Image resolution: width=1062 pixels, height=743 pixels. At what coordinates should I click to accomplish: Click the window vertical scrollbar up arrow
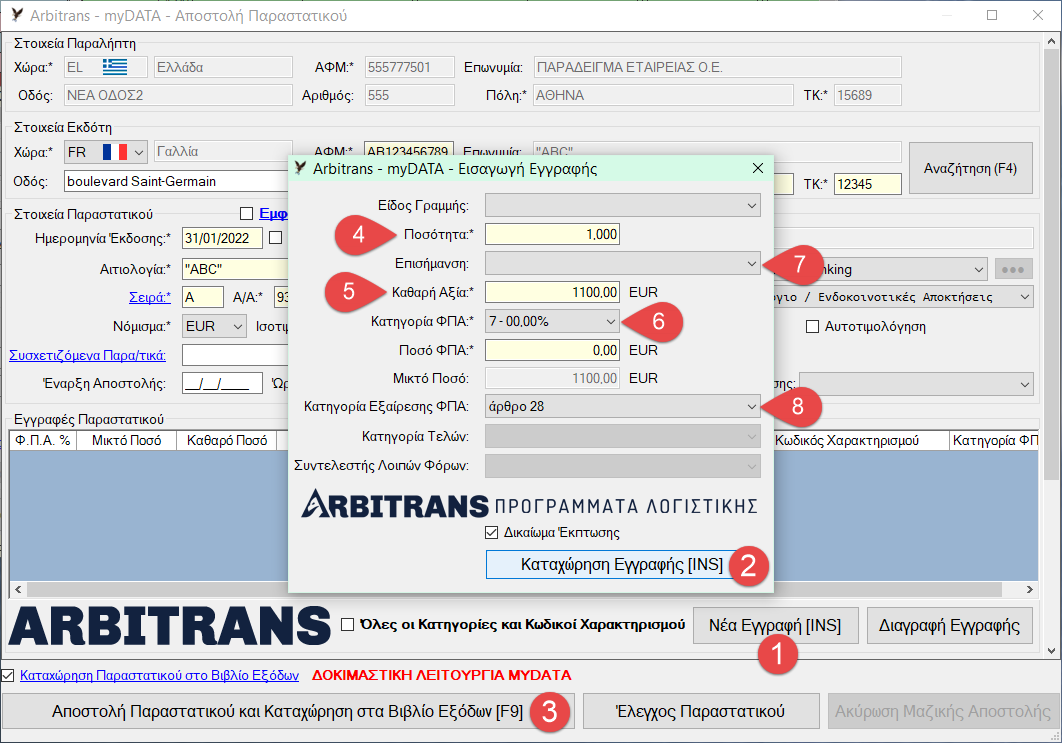point(1051,41)
